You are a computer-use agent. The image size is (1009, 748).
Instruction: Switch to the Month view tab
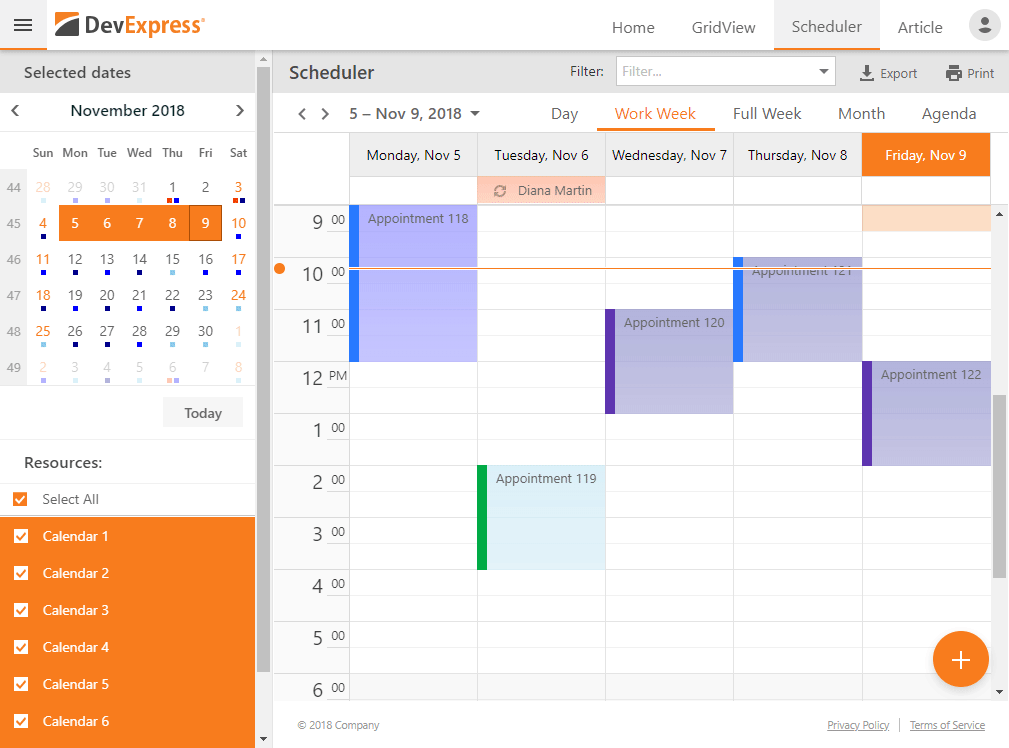860,113
